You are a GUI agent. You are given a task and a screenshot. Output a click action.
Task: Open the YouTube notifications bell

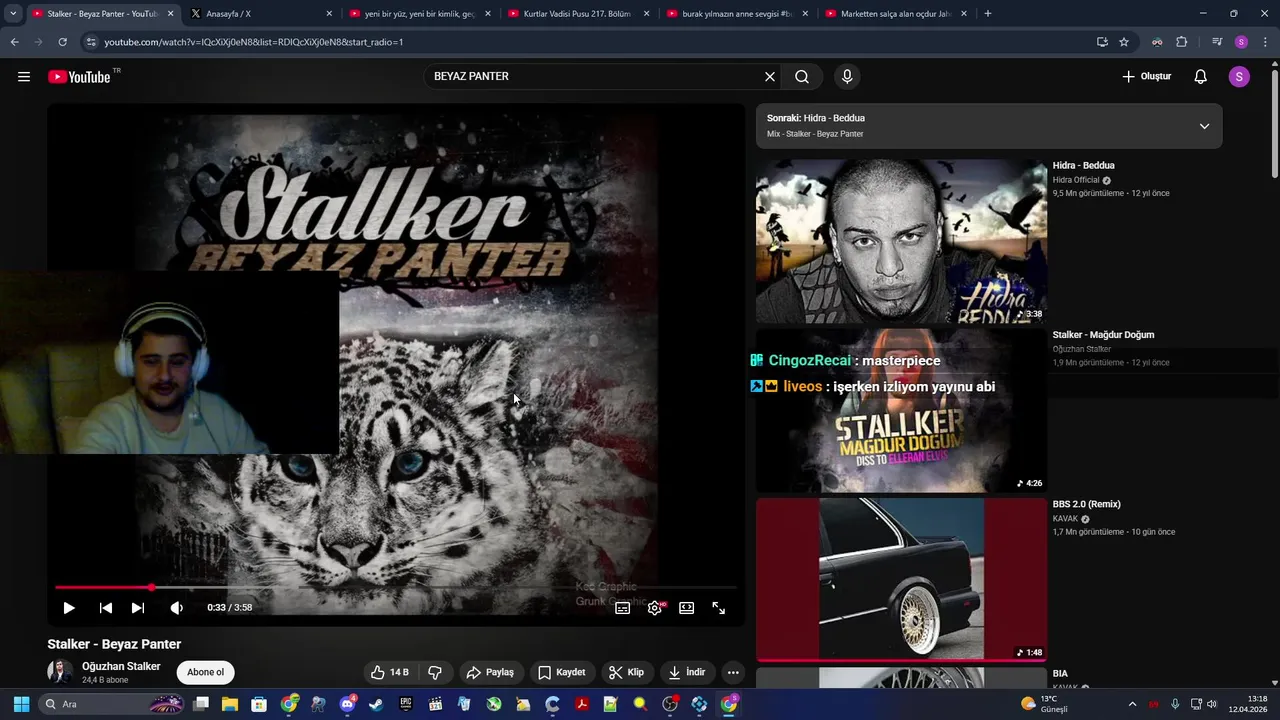click(x=1201, y=77)
